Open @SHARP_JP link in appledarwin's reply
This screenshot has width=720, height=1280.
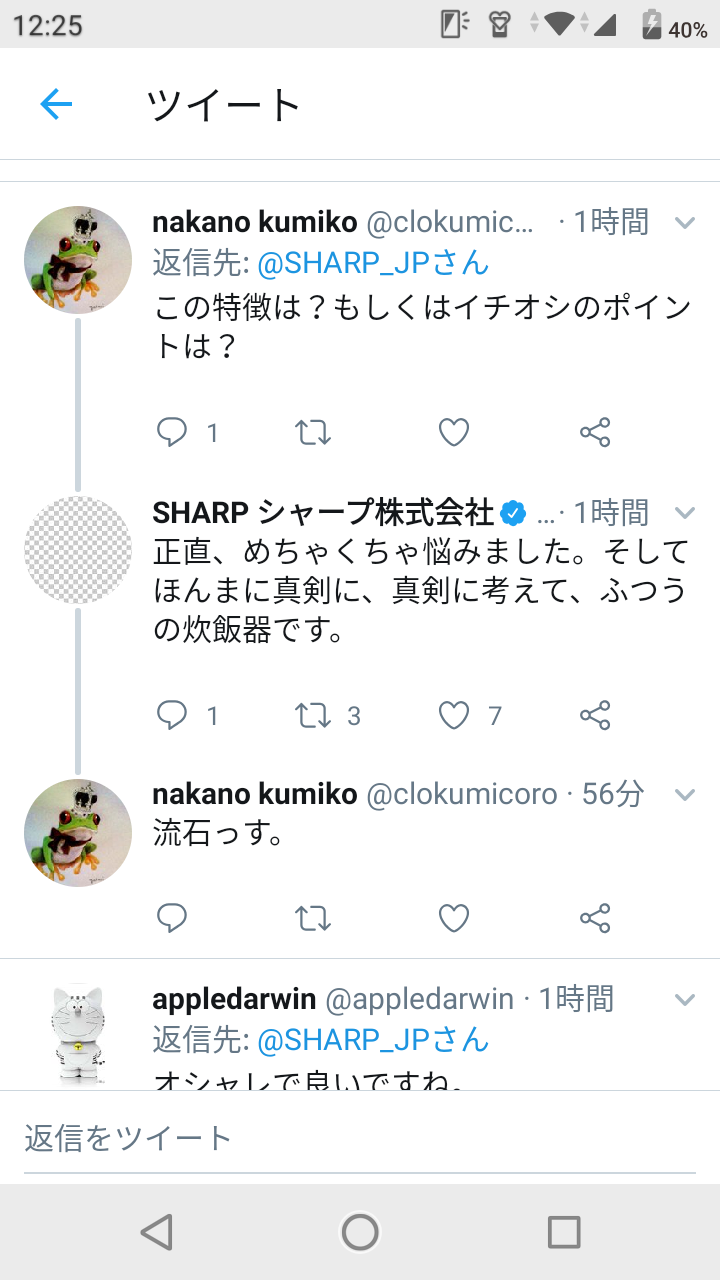point(372,1040)
